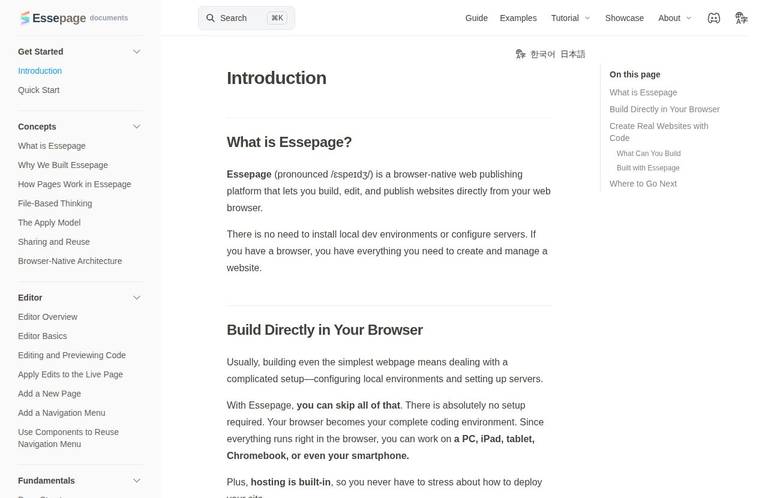Click 'Build Directly in Your Browser' heading
This screenshot has height=498, width=768.
pyautogui.click(x=325, y=330)
